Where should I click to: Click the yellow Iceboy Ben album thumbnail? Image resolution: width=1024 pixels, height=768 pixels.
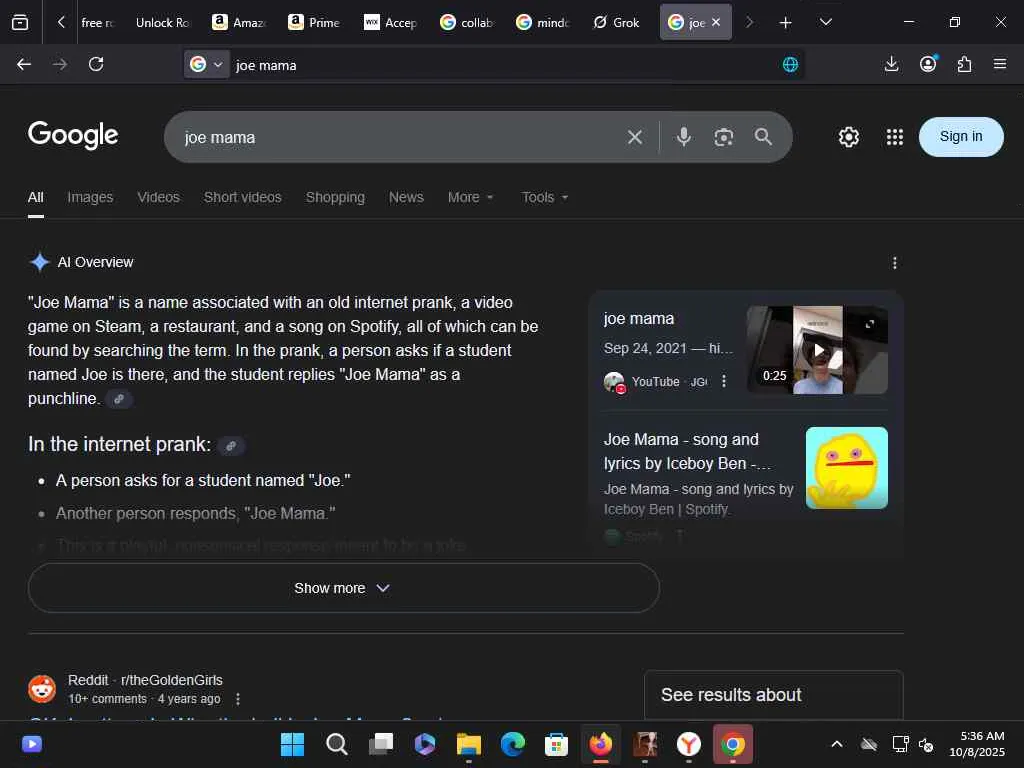(x=847, y=468)
